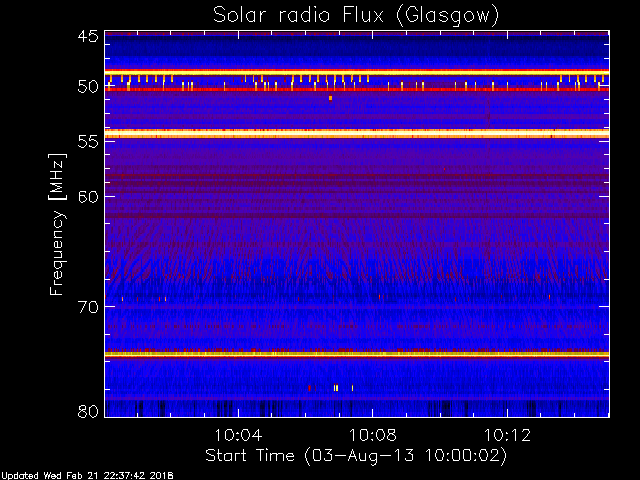Click the 50 MHz tick label
The height and width of the screenshot is (480, 640).
coord(87,87)
